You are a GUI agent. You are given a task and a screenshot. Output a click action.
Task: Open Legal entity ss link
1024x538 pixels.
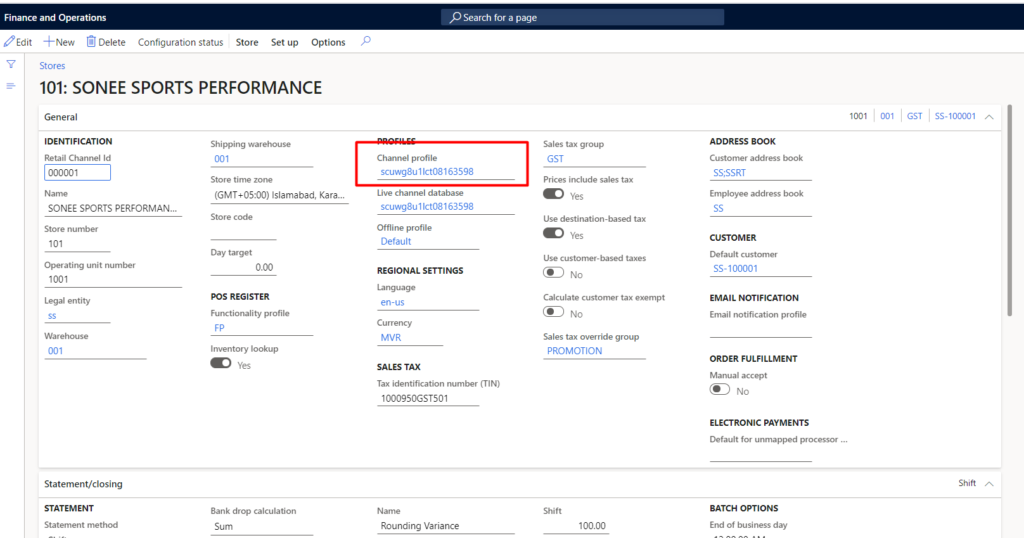pos(52,315)
